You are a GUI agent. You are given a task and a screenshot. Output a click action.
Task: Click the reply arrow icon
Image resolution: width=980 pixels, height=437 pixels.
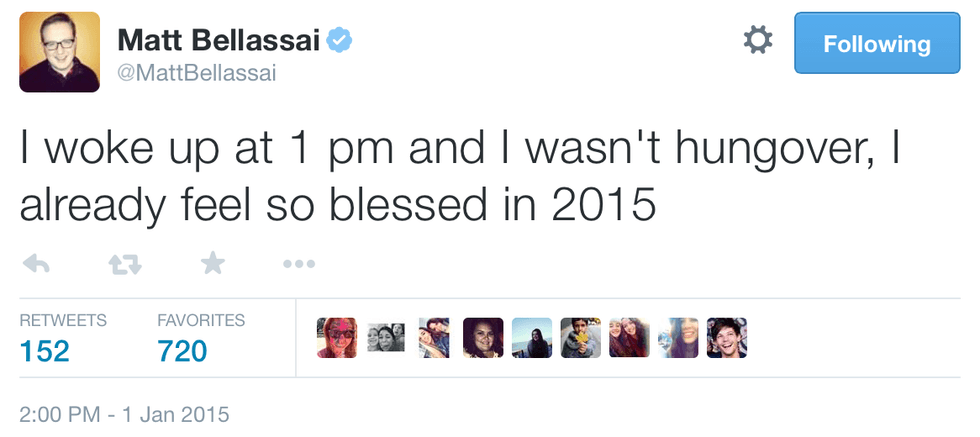click(x=35, y=264)
